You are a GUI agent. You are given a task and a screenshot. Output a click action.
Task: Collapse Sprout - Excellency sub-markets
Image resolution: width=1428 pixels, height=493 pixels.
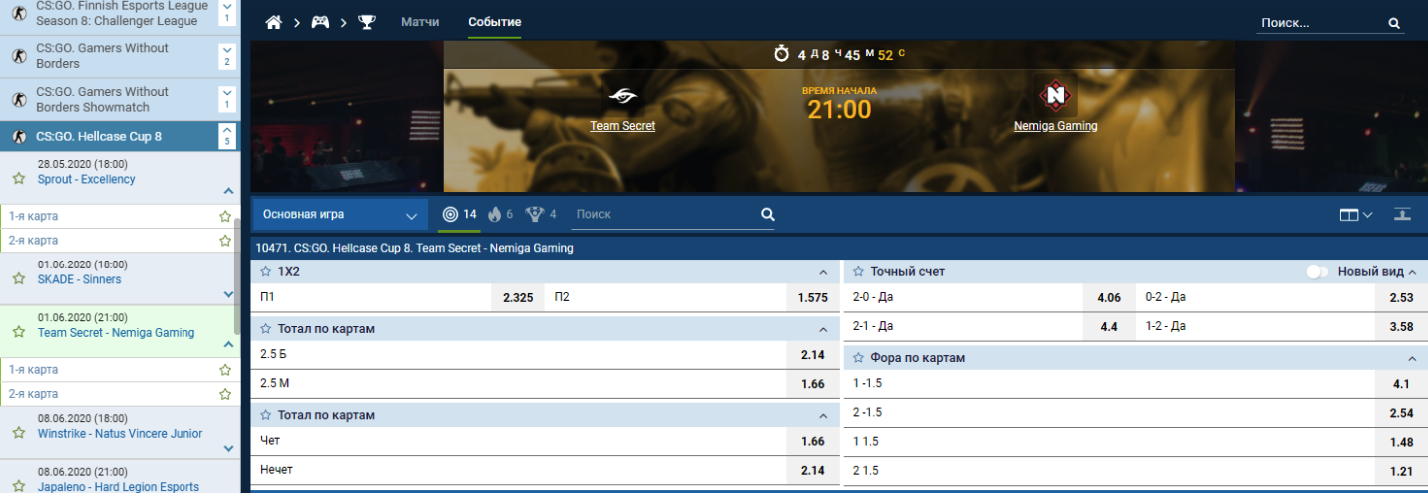(228, 191)
